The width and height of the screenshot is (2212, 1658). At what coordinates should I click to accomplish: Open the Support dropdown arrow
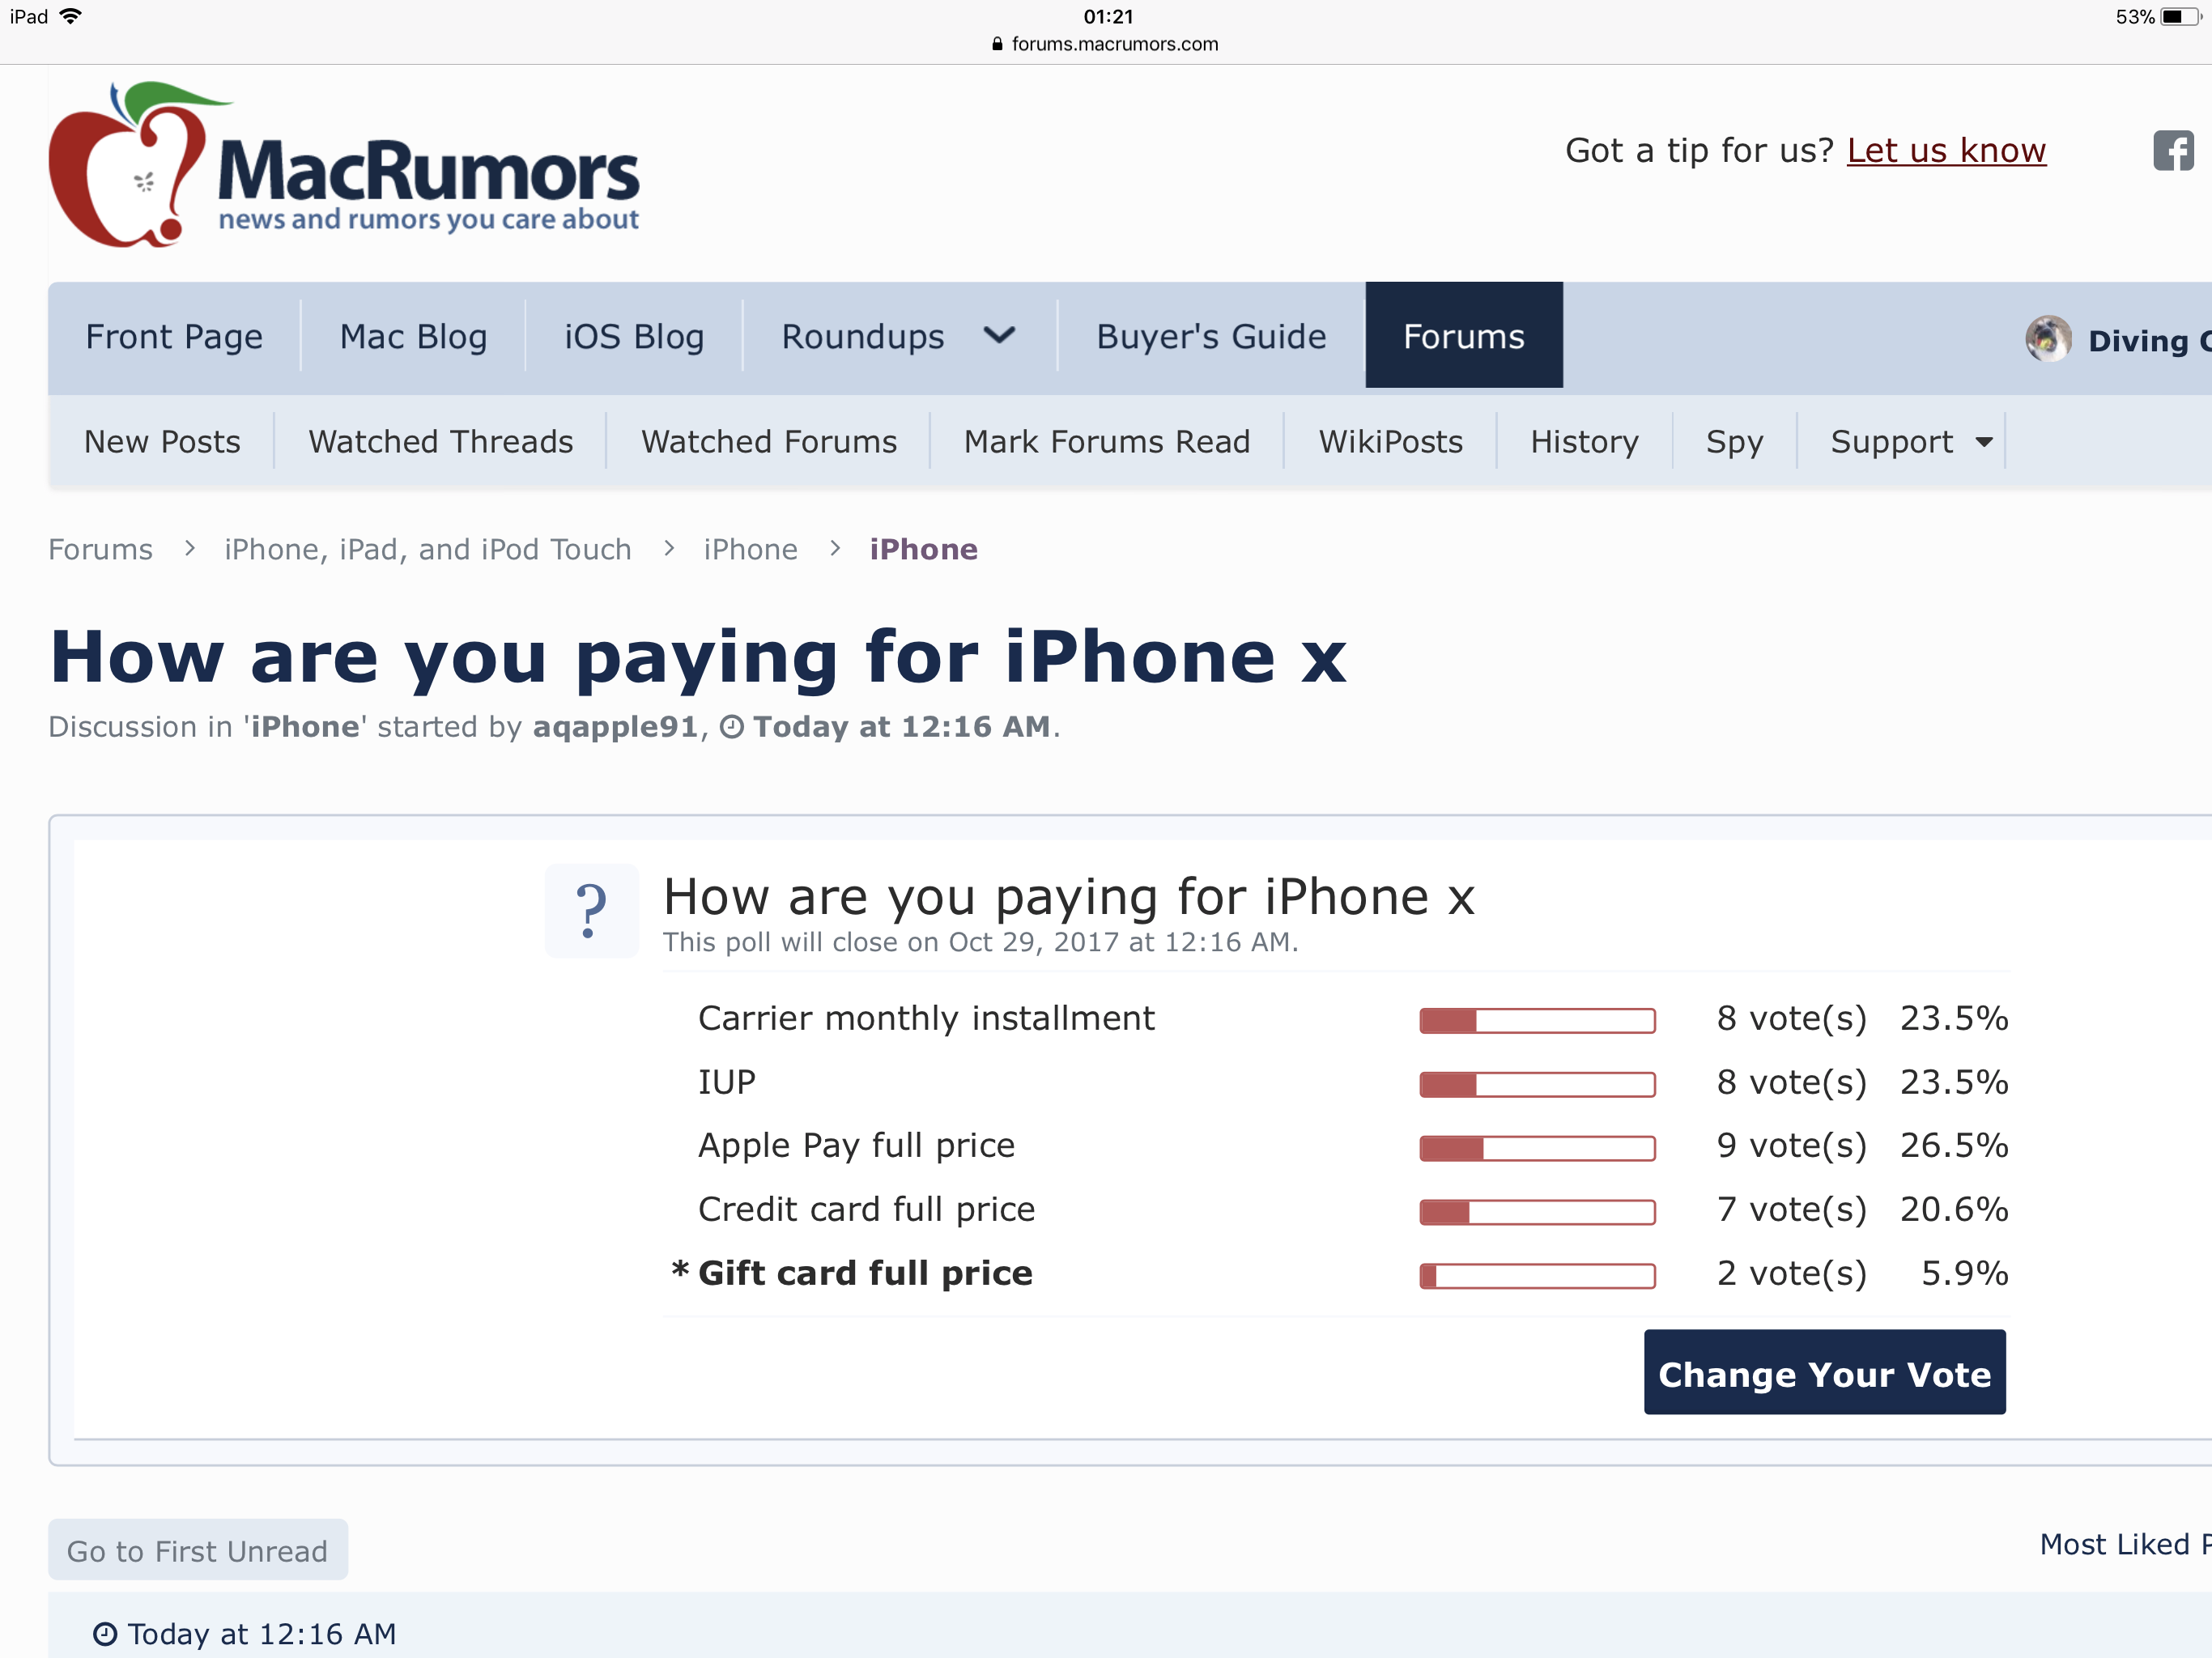[x=1984, y=442]
